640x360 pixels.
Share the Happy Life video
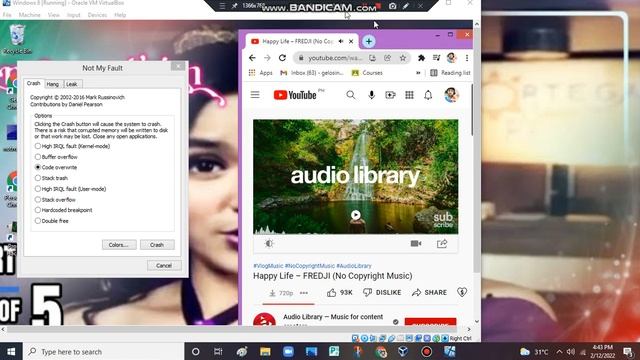pyautogui.click(x=429, y=293)
